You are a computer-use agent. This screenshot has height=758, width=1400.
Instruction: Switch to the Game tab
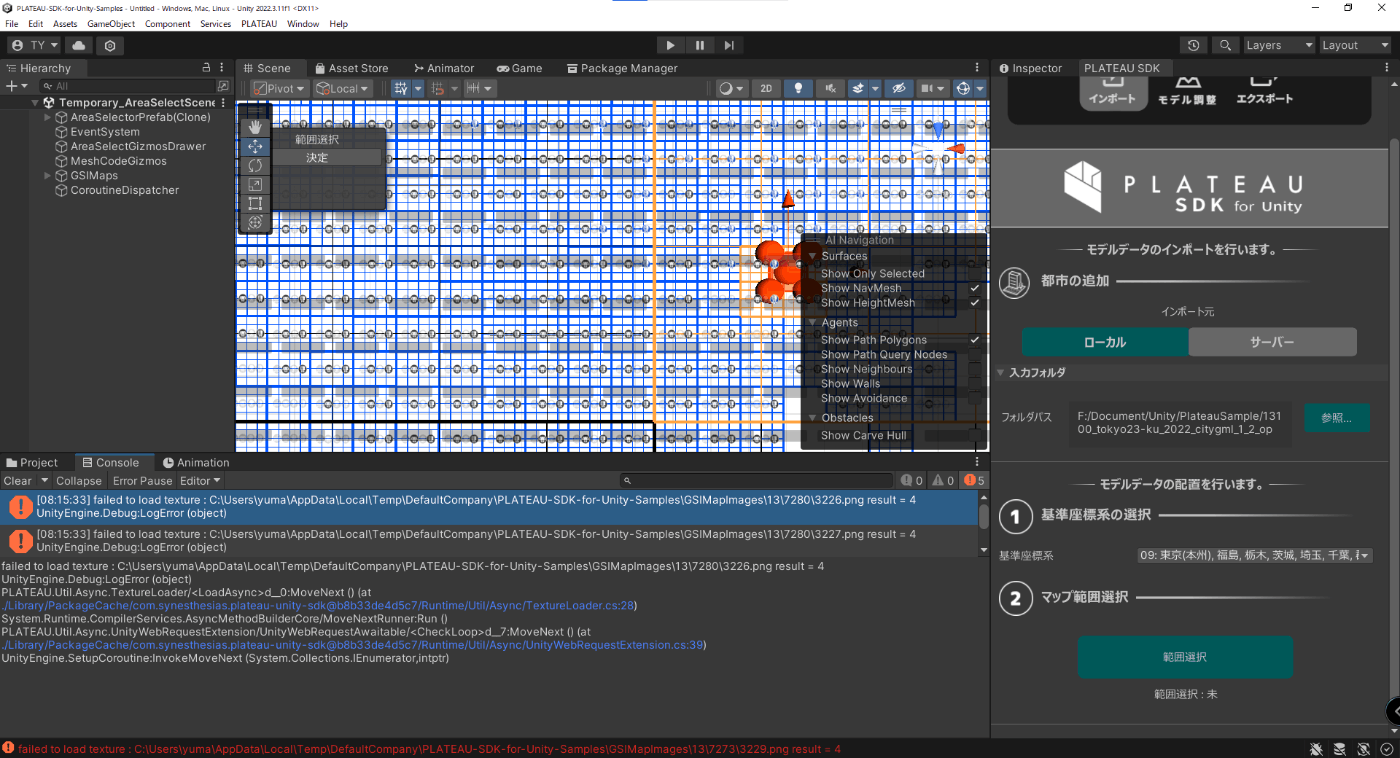[x=519, y=68]
